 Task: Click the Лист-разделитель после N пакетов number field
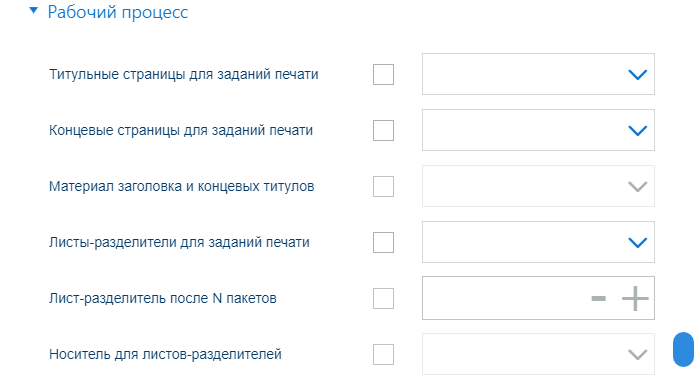click(x=538, y=298)
